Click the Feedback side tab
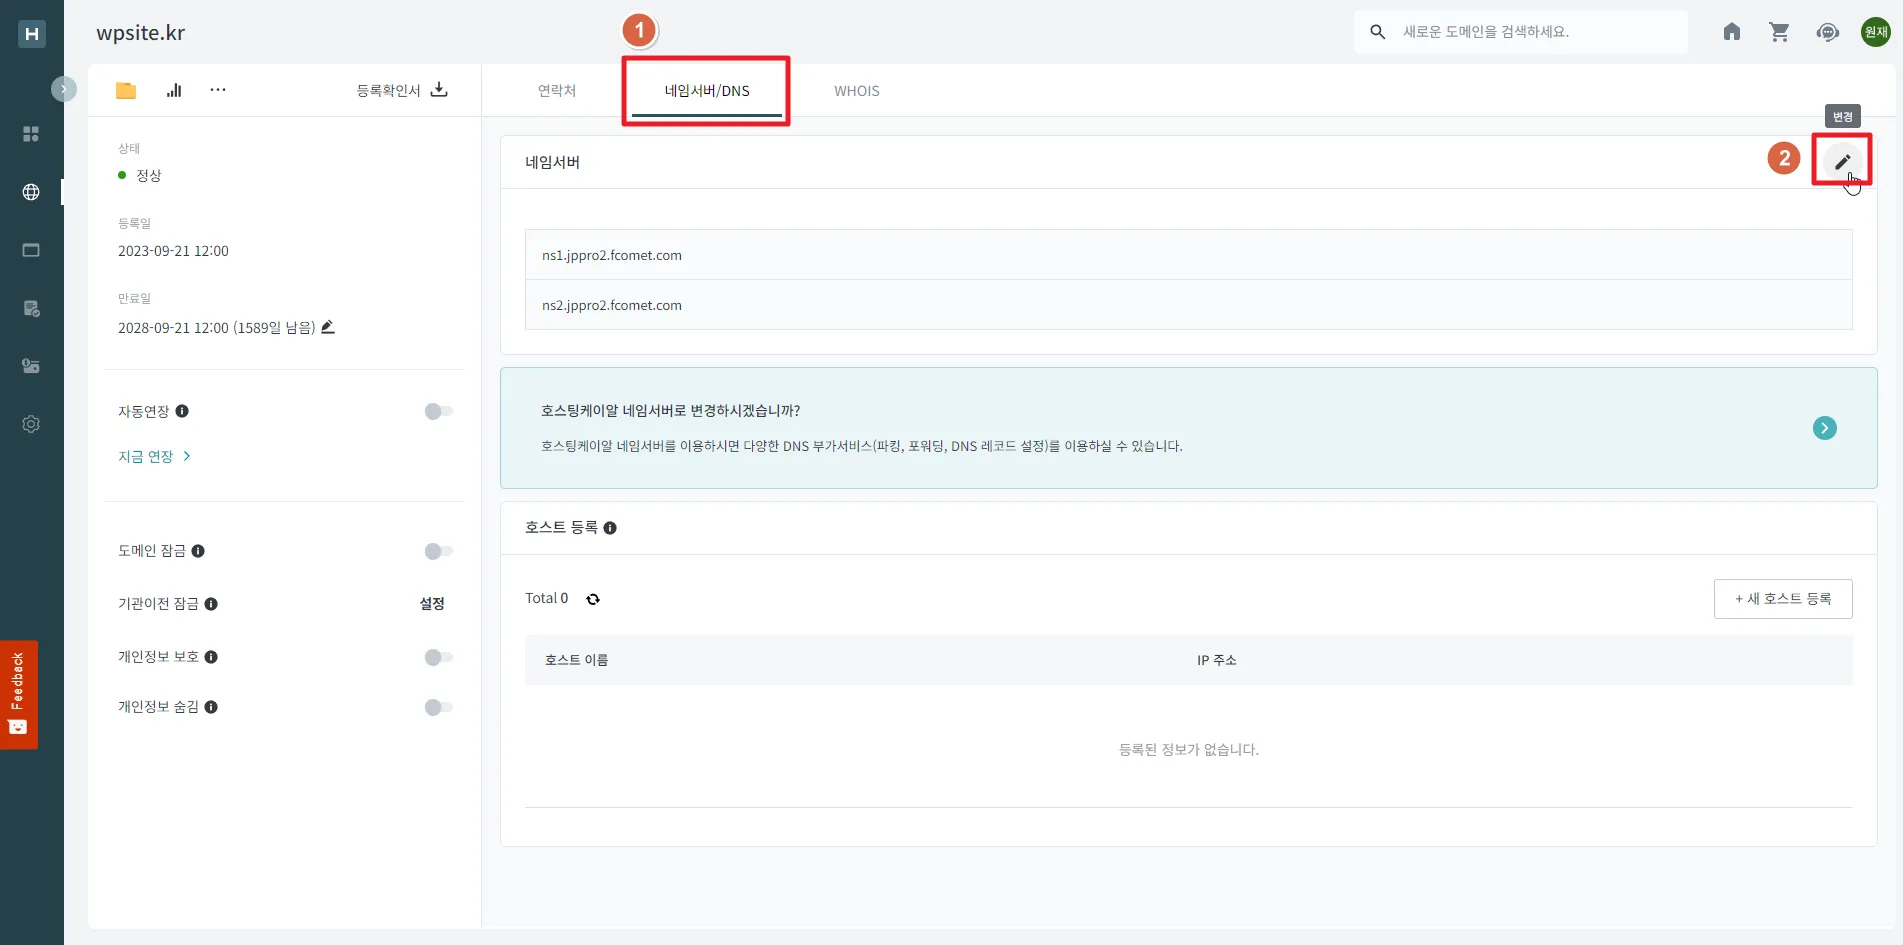 [18, 694]
